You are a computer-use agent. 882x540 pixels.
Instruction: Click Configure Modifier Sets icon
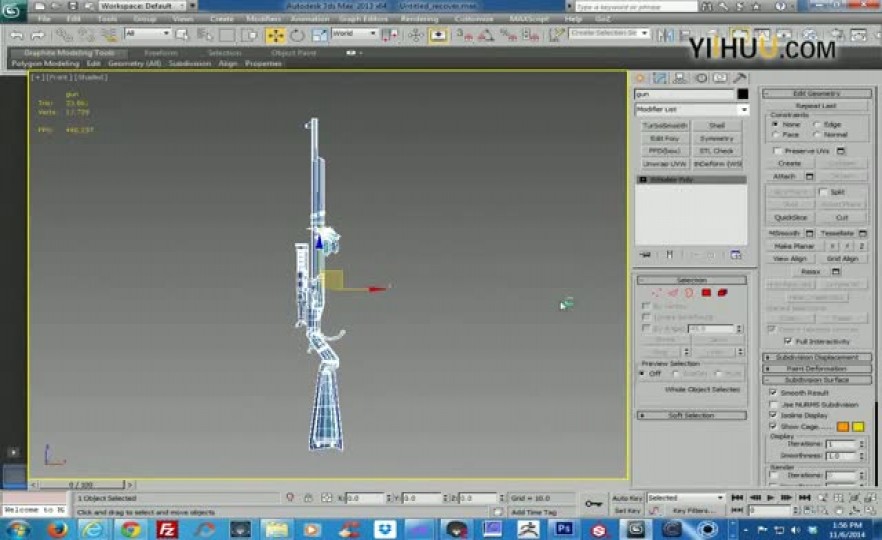pyautogui.click(x=736, y=255)
